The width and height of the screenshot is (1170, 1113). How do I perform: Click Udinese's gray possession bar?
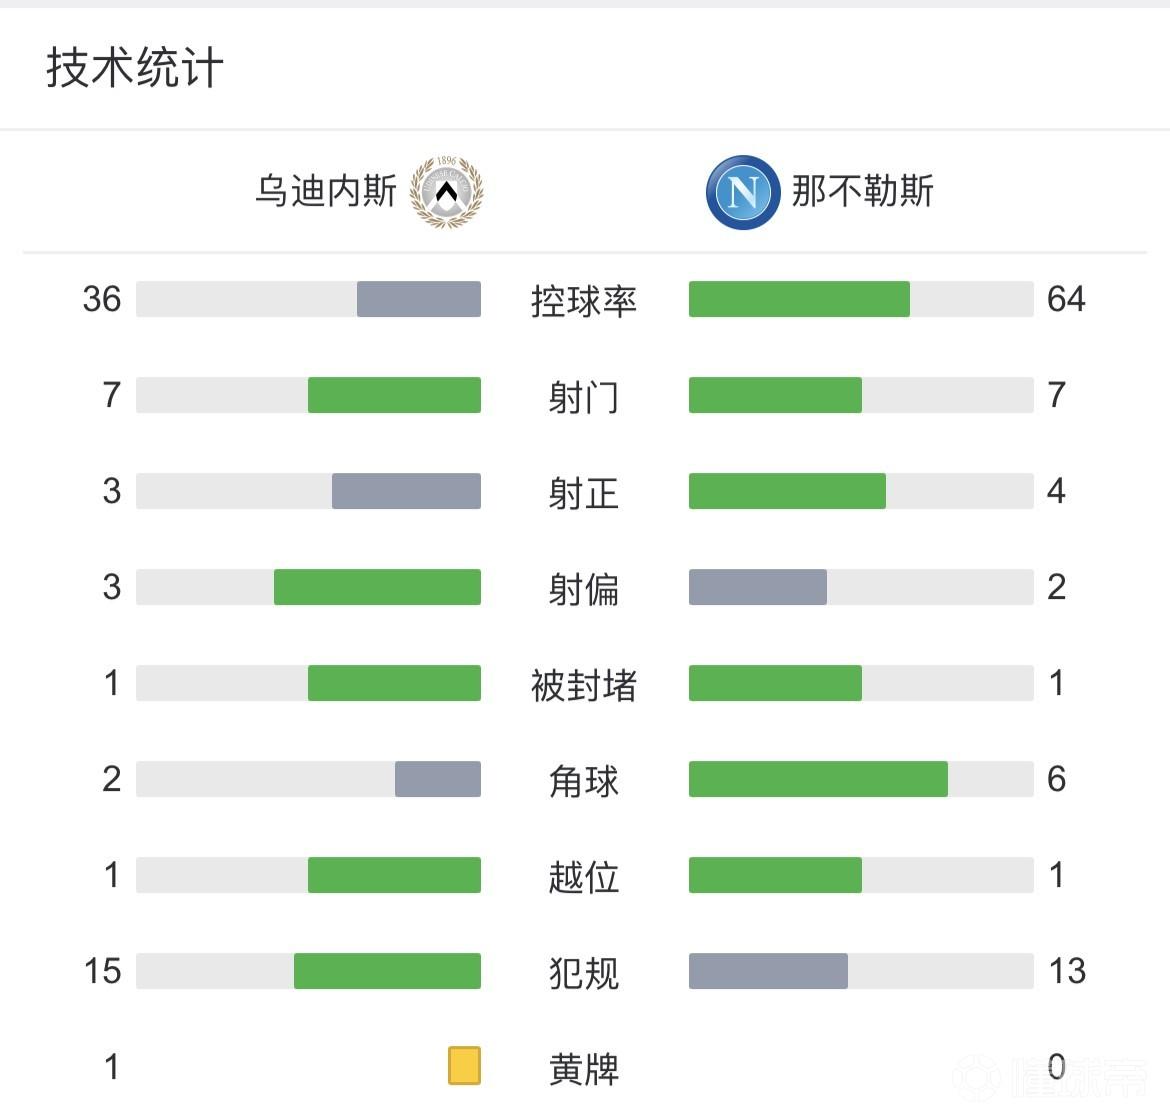[419, 299]
